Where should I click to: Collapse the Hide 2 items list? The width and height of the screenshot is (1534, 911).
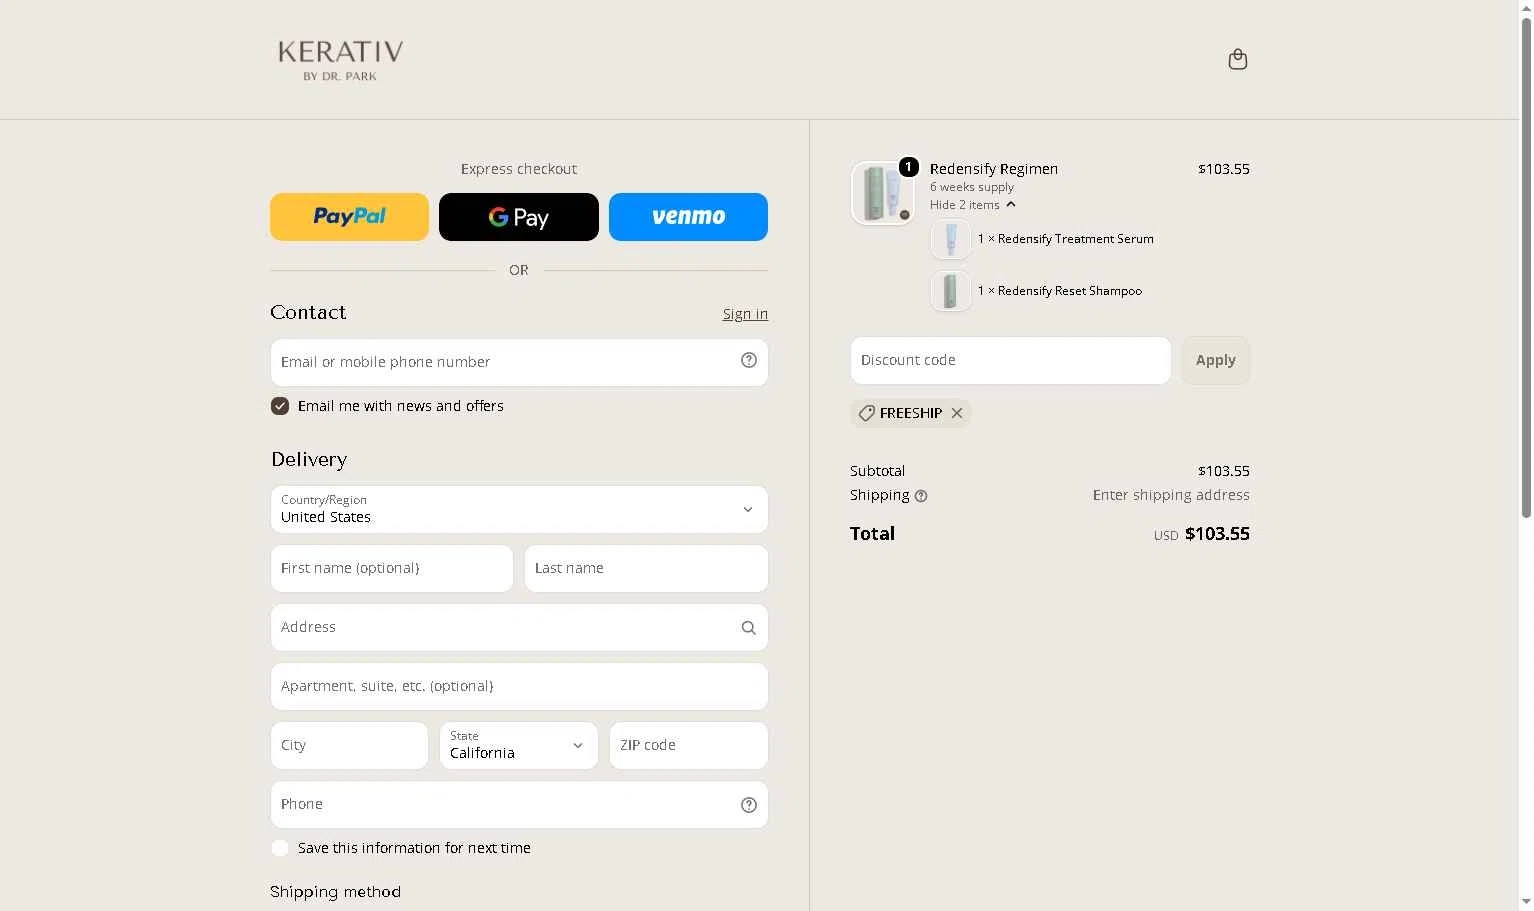pos(972,205)
